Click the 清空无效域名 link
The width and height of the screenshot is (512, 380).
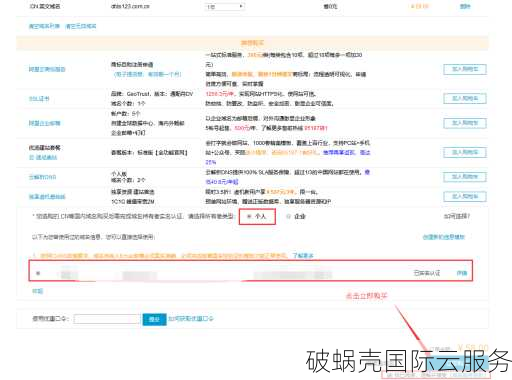[81, 26]
